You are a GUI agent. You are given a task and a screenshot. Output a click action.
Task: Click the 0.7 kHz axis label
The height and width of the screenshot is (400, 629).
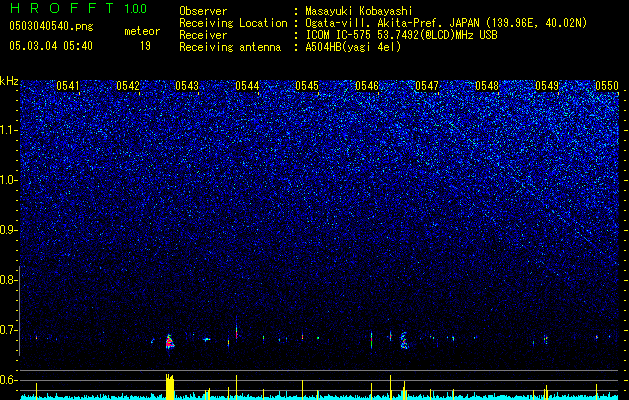8,330
